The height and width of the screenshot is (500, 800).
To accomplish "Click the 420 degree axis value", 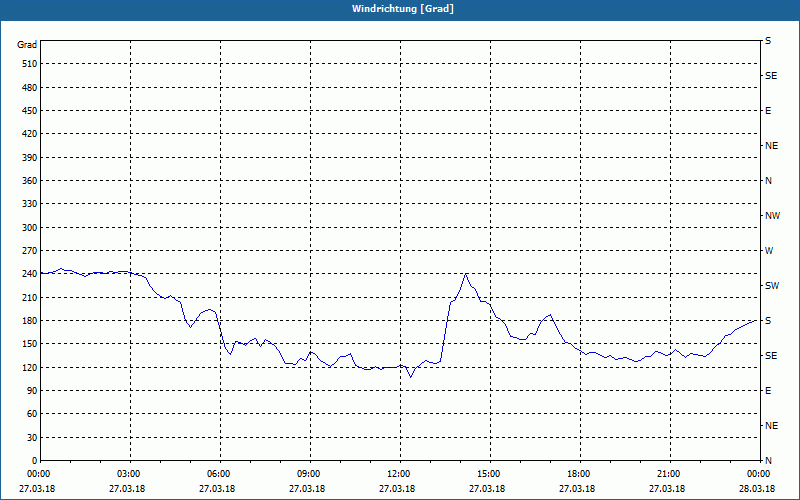I will (x=30, y=134).
